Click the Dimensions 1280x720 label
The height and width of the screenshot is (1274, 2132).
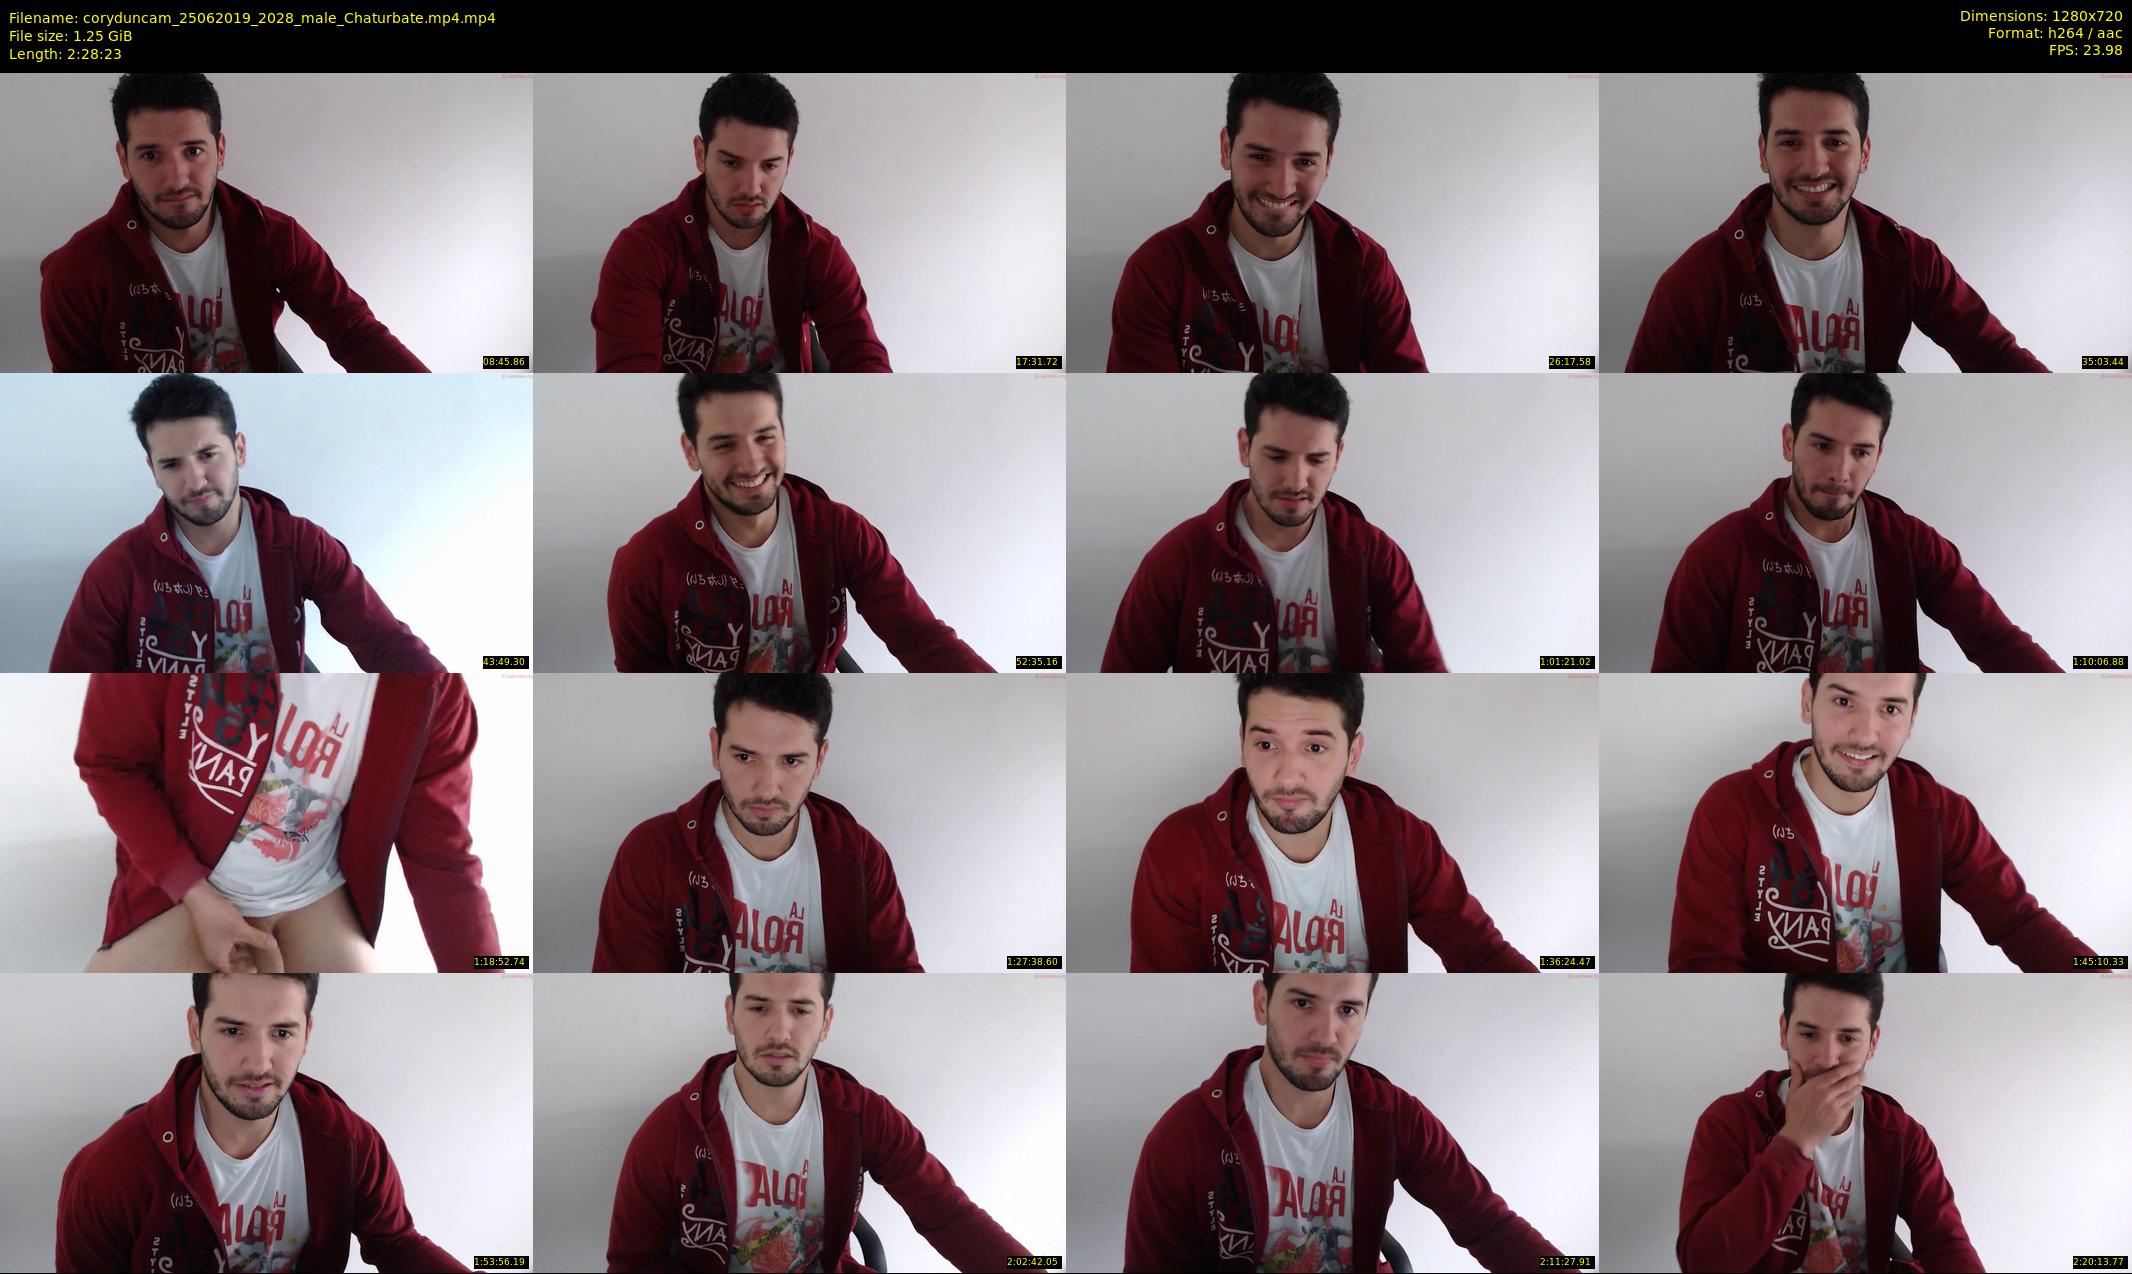pyautogui.click(x=2040, y=16)
